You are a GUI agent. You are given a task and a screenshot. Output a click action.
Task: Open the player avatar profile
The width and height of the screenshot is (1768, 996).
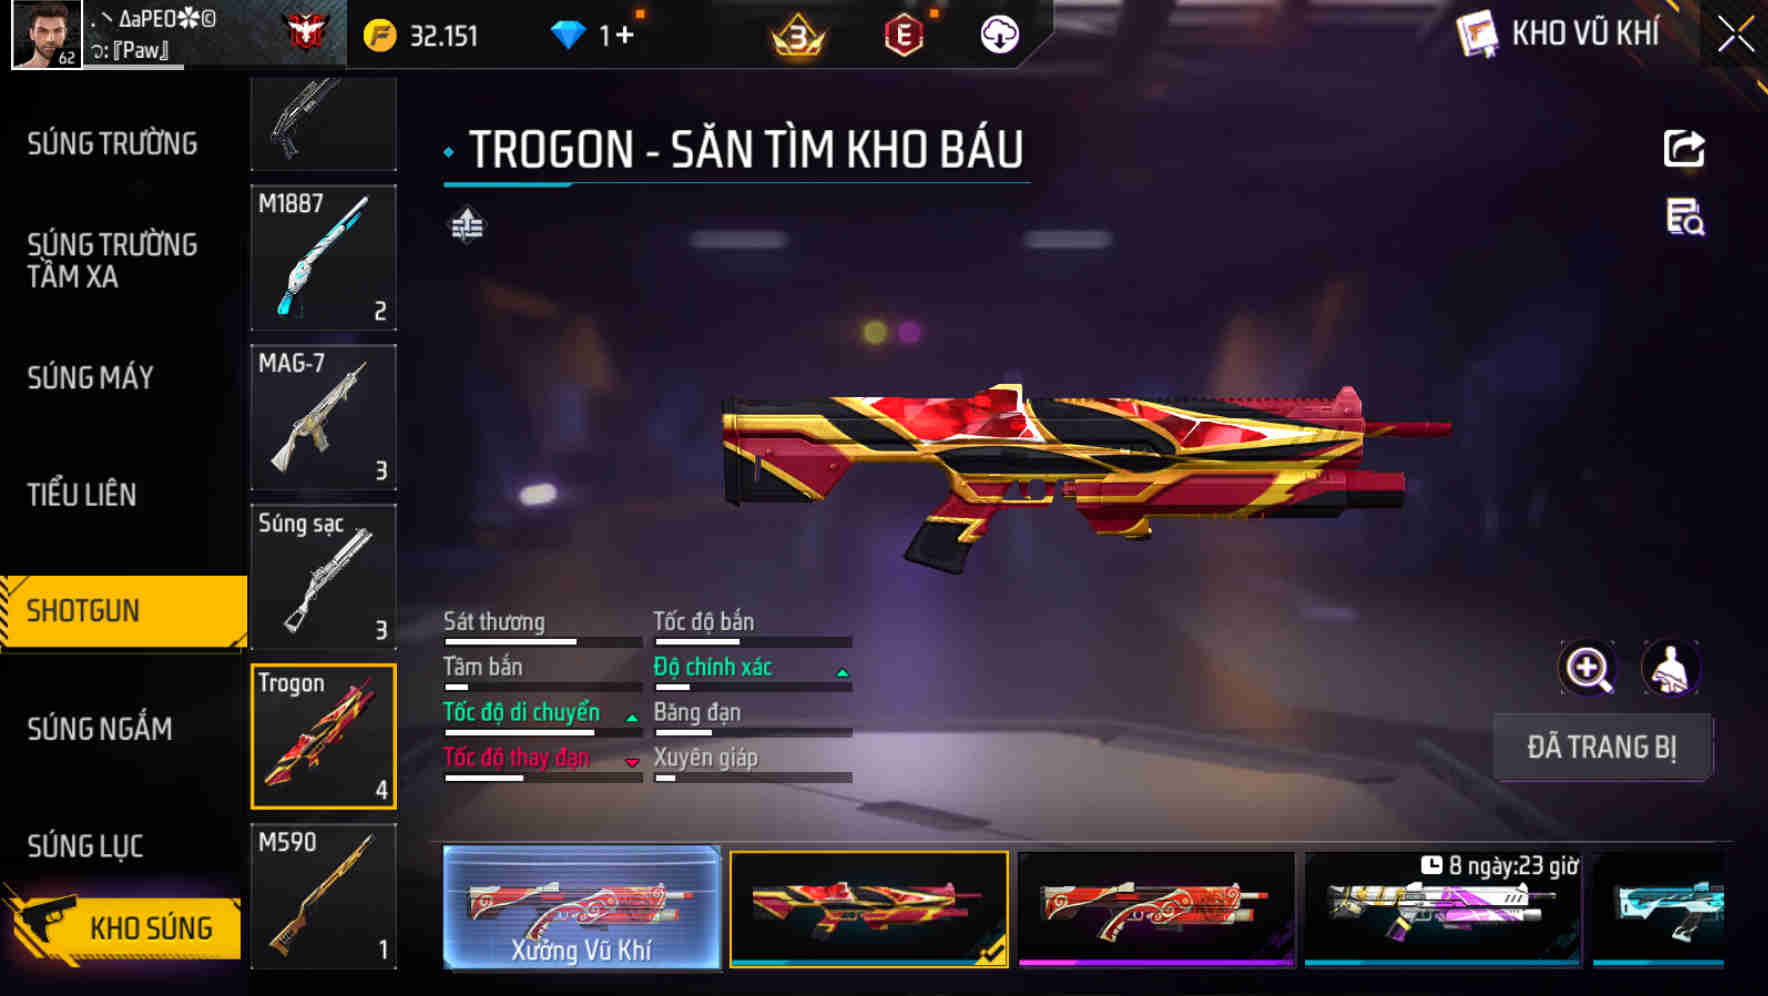point(46,34)
